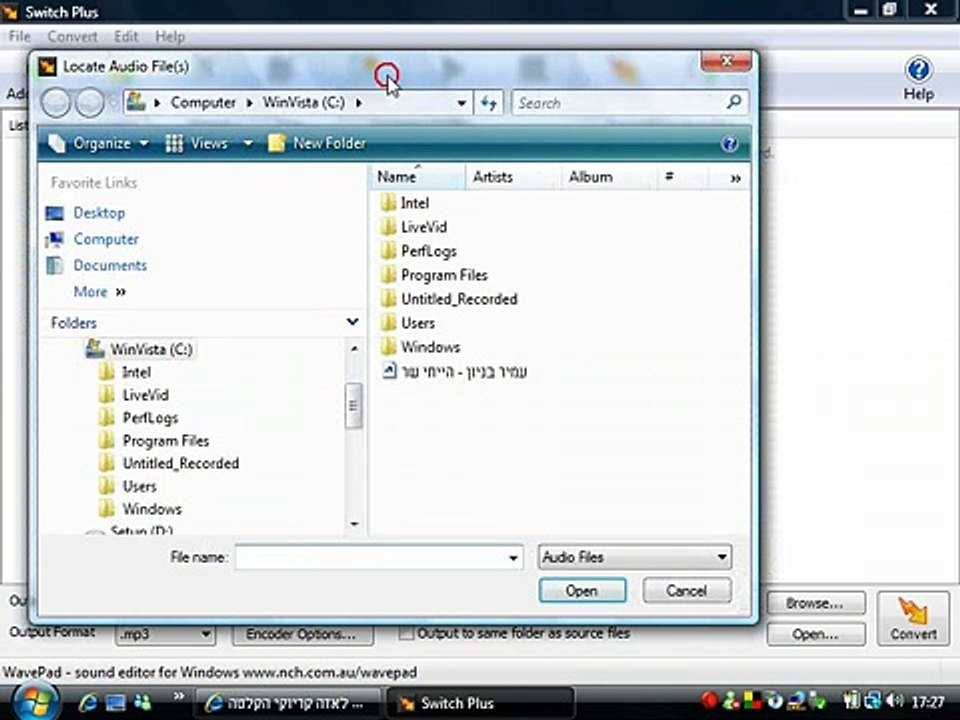Click the folder tree scroll down arrow
The width and height of the screenshot is (960, 720).
coord(354,524)
